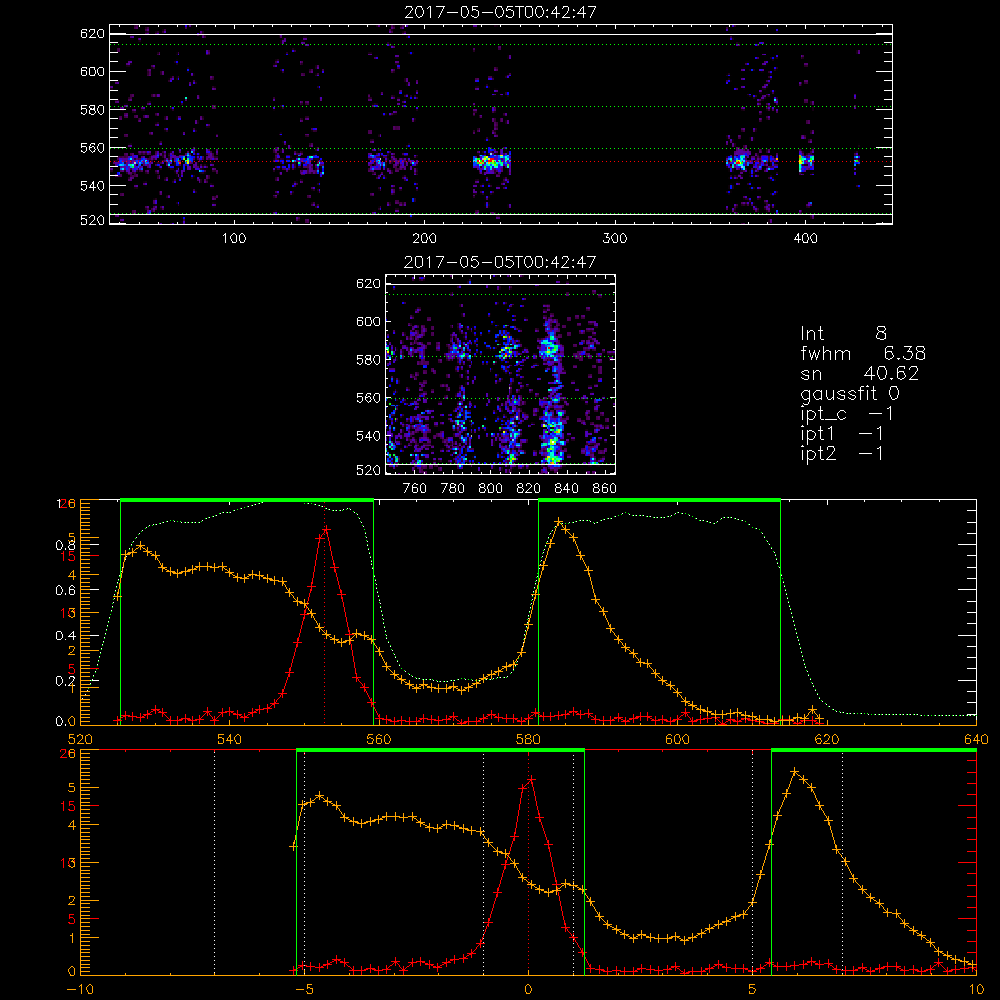The image size is (1000, 1000).
Task: Click x-axis label 640 of the upper profile plot
Action: pyautogui.click(x=976, y=740)
